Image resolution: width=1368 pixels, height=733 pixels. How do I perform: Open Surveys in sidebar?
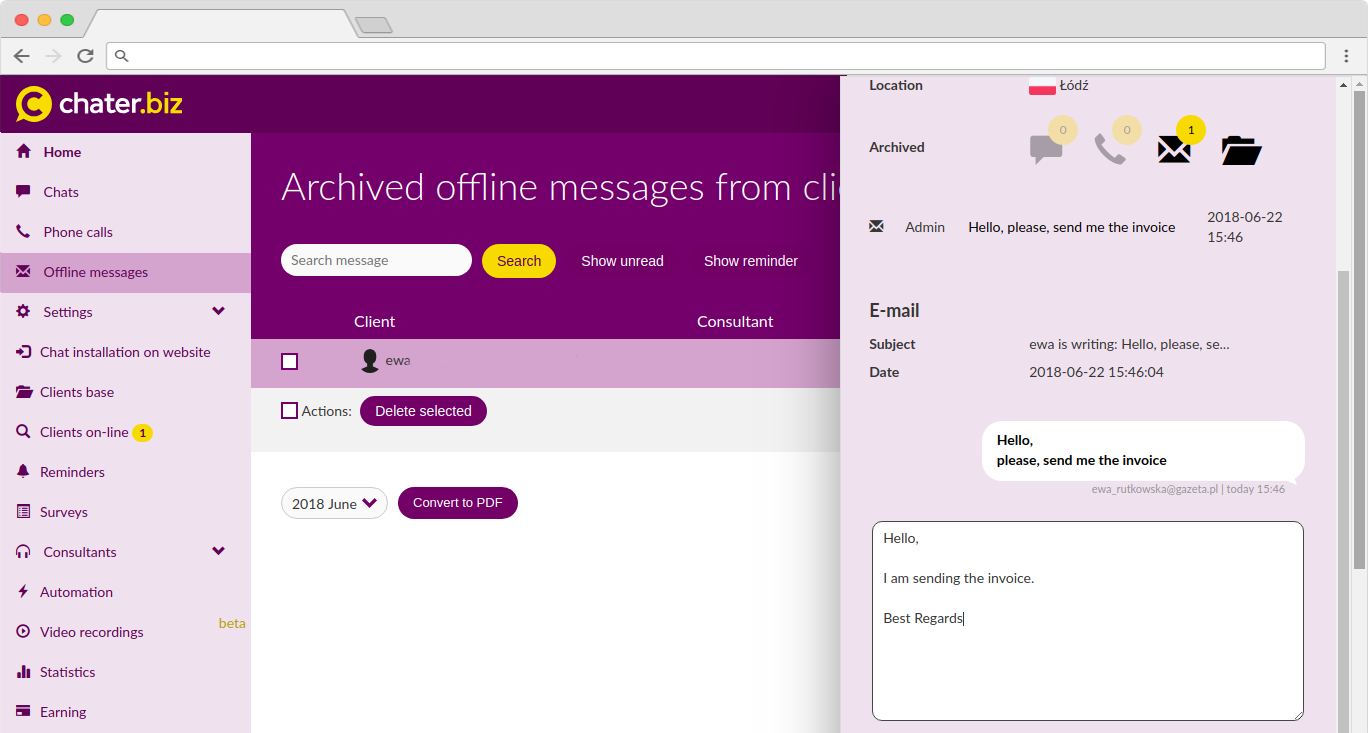click(64, 512)
